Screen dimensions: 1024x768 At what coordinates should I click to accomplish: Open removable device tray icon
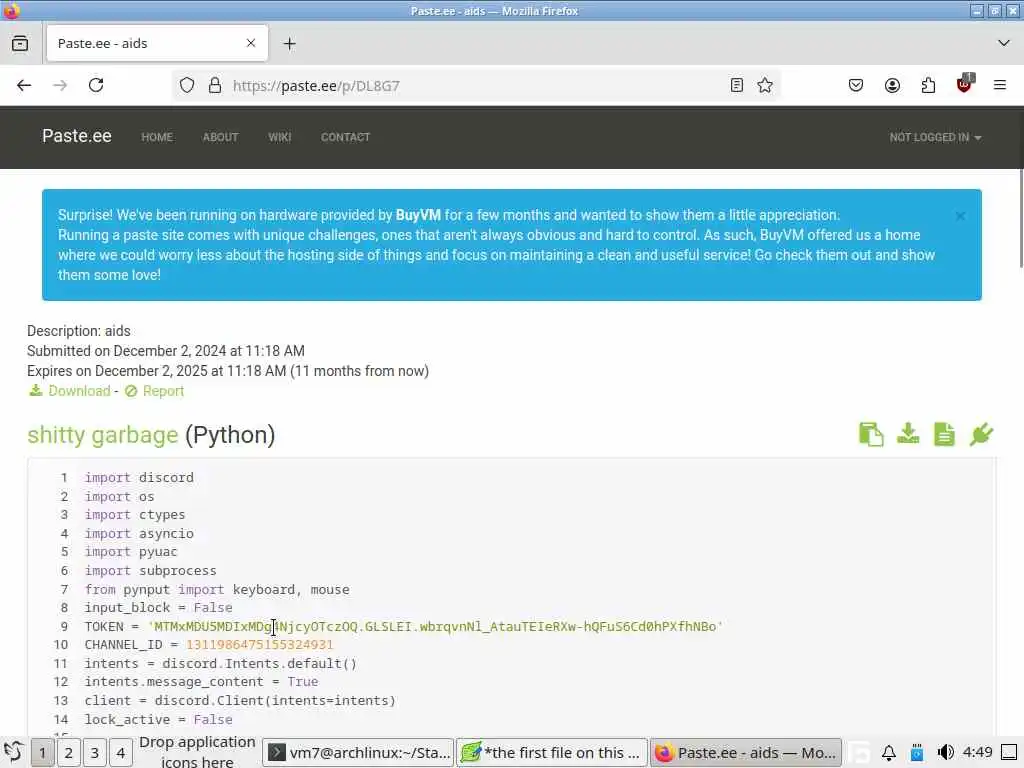point(917,753)
